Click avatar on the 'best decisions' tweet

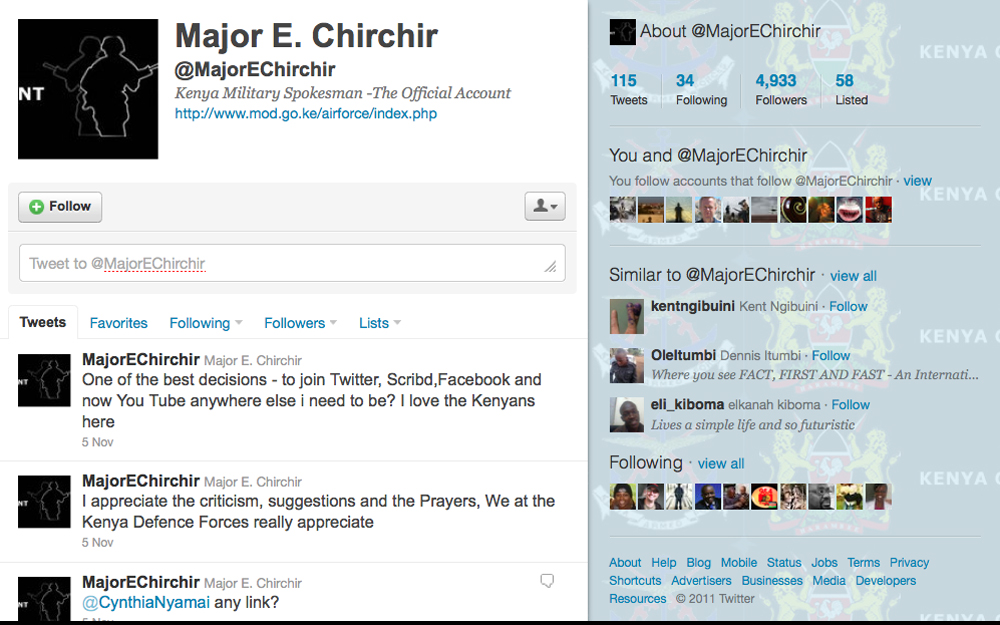(44, 380)
